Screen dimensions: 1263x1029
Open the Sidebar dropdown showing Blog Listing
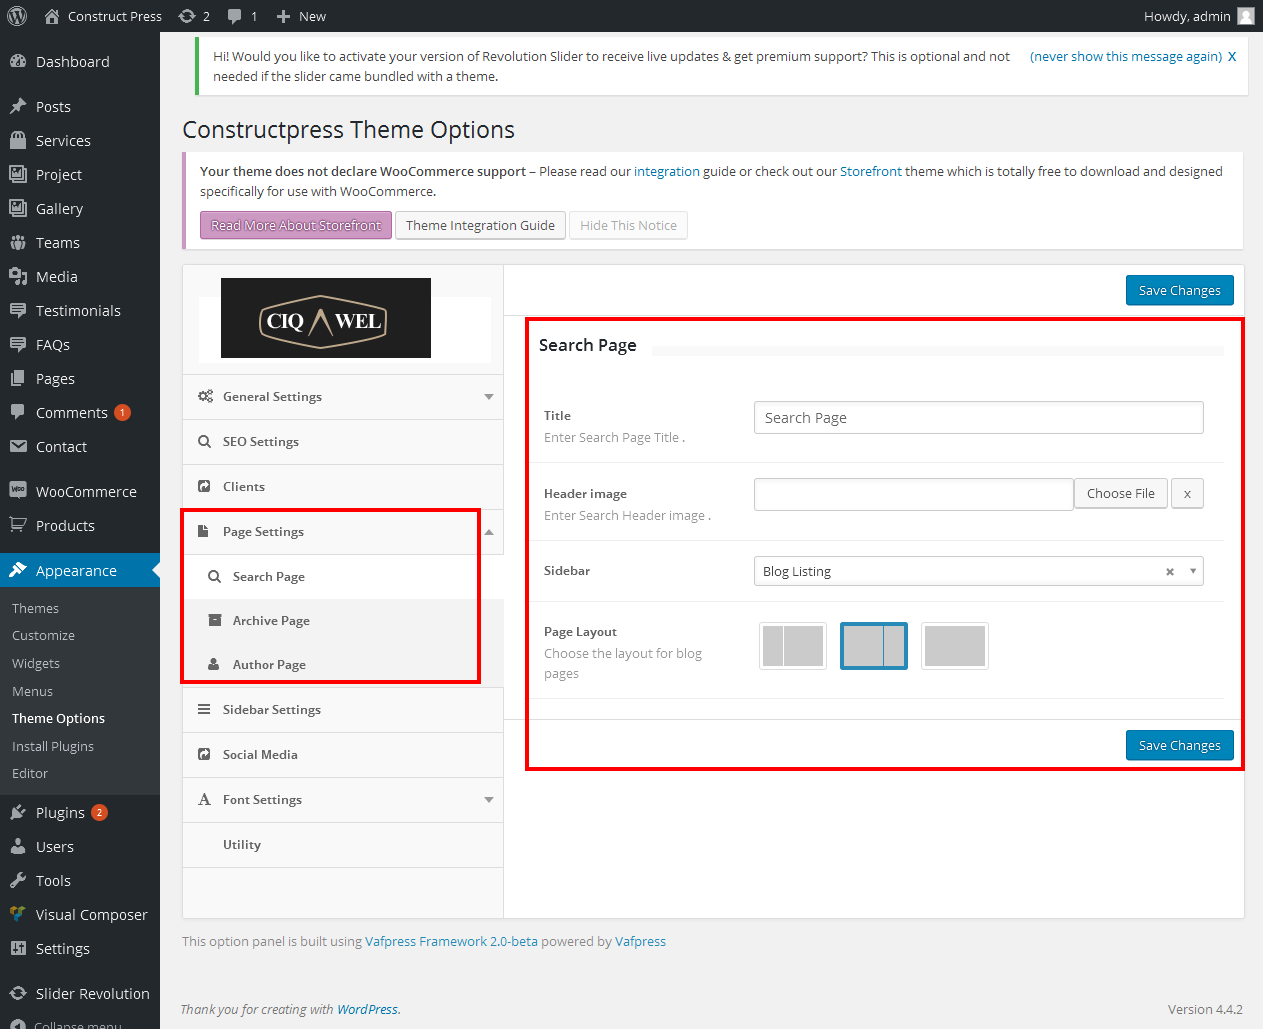coord(960,571)
